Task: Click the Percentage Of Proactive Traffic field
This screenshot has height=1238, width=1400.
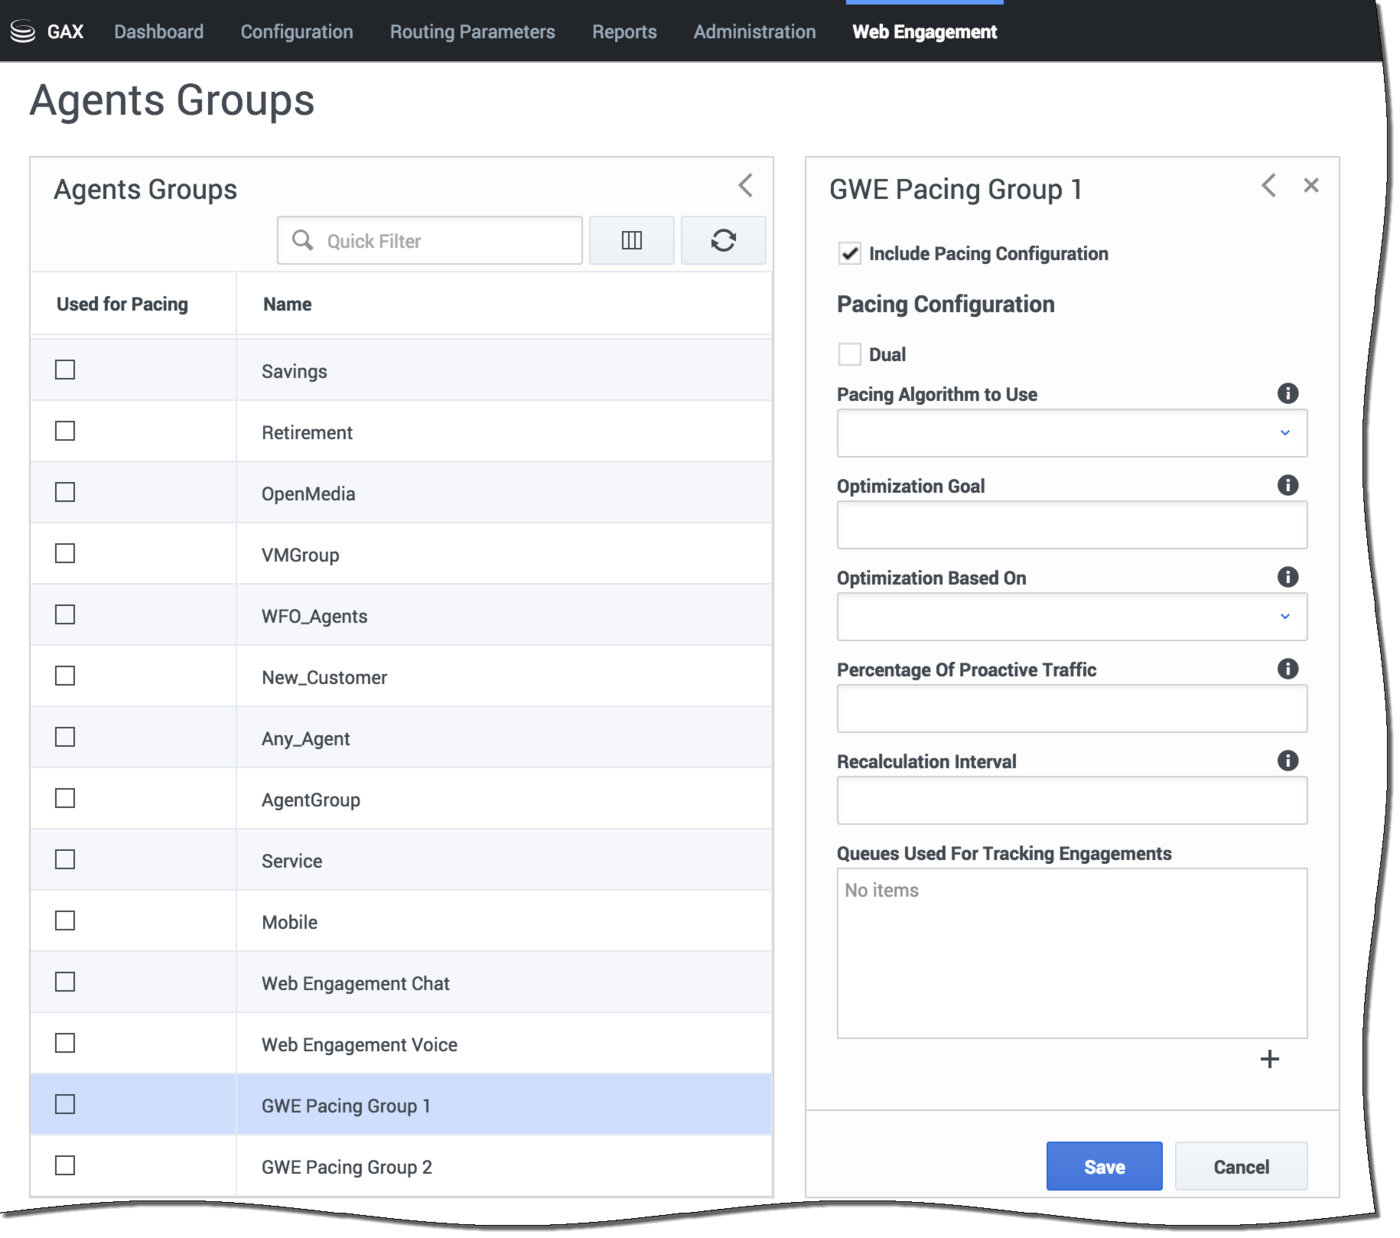Action: click(1072, 709)
